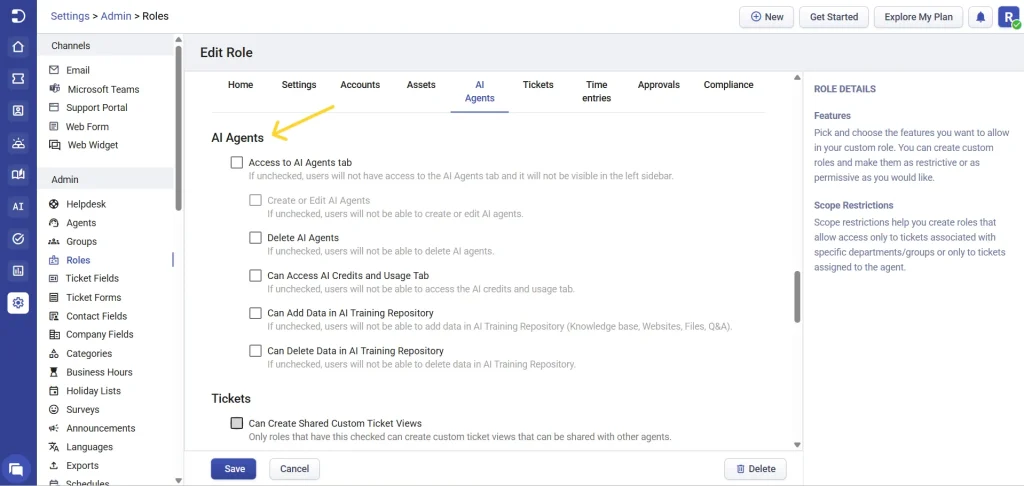This screenshot has height=486, width=1024.
Task: Click the New button in header
Action: click(x=767, y=17)
